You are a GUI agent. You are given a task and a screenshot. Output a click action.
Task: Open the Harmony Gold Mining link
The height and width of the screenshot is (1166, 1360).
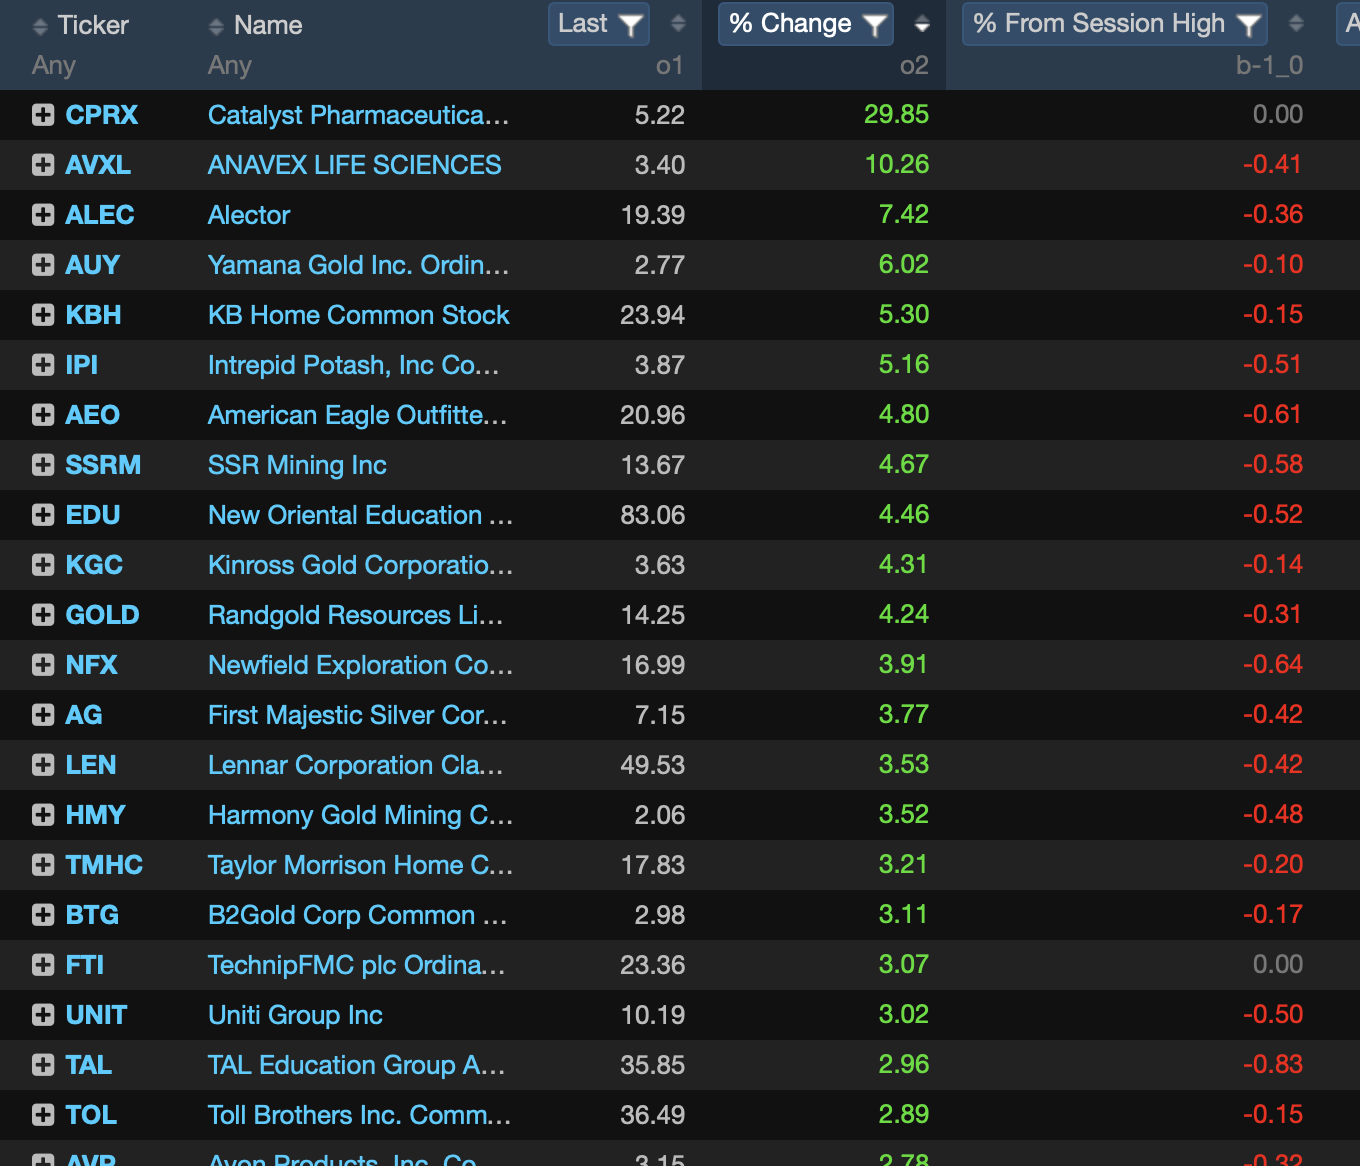pos(360,815)
